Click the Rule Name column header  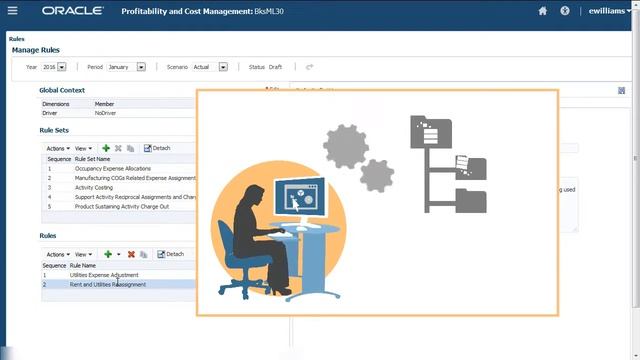(x=83, y=265)
